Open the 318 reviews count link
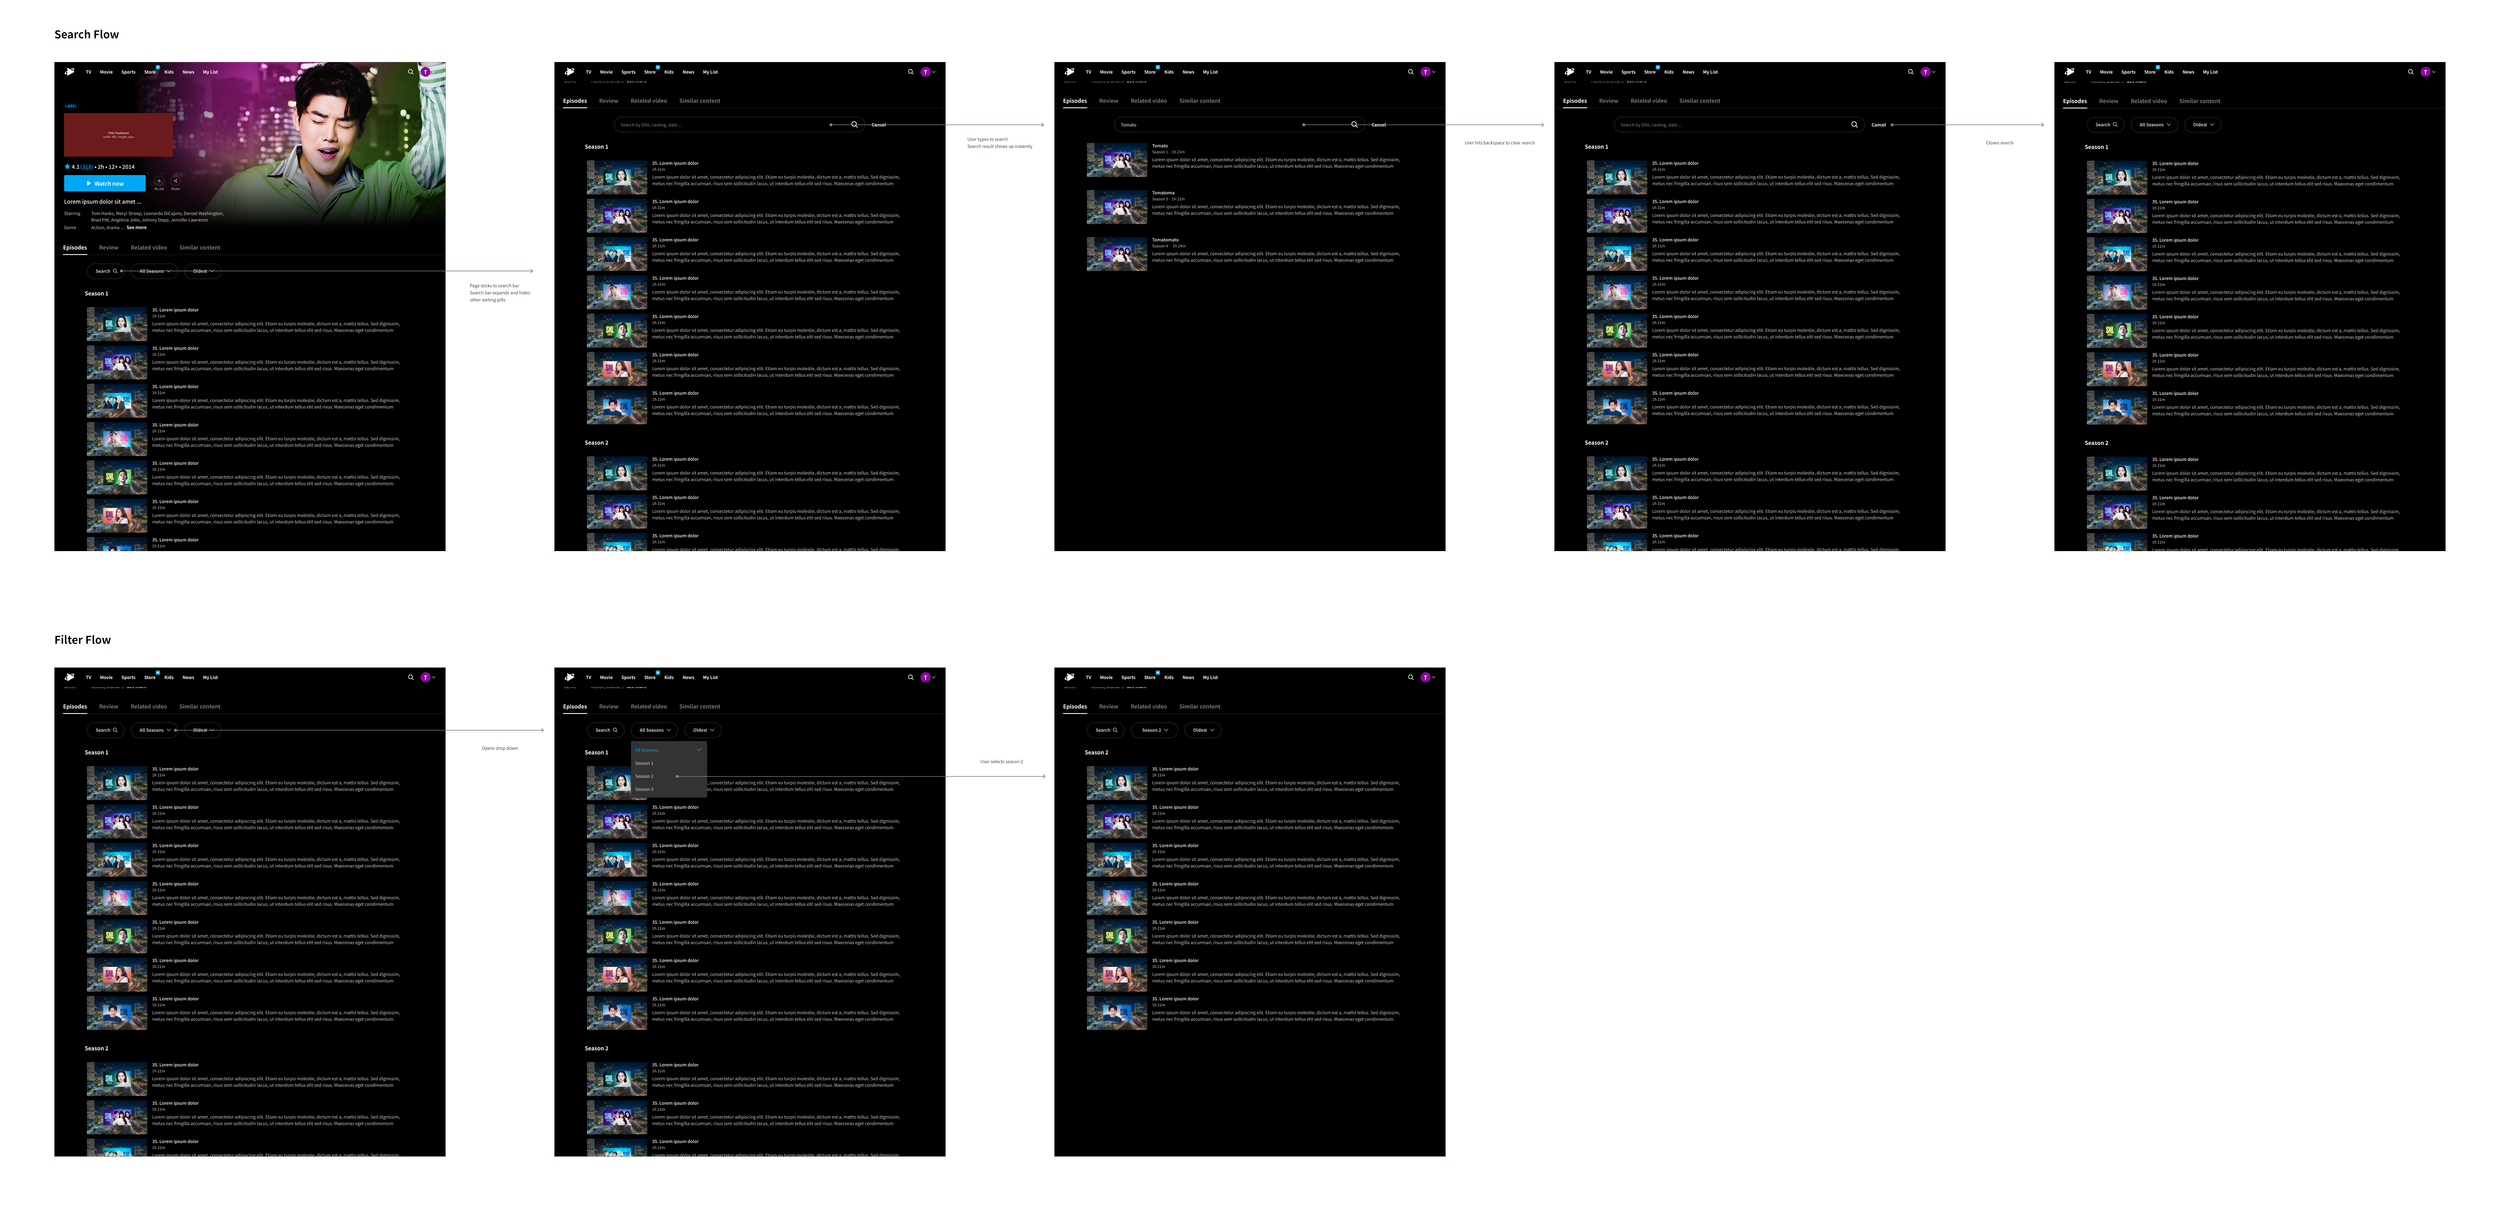This screenshot has height=1211, width=2500. (87, 167)
